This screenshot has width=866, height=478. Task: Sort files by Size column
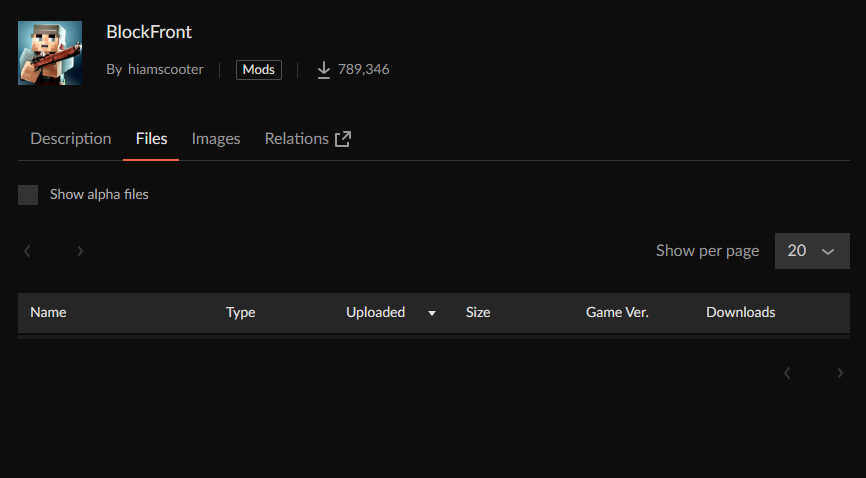click(478, 312)
